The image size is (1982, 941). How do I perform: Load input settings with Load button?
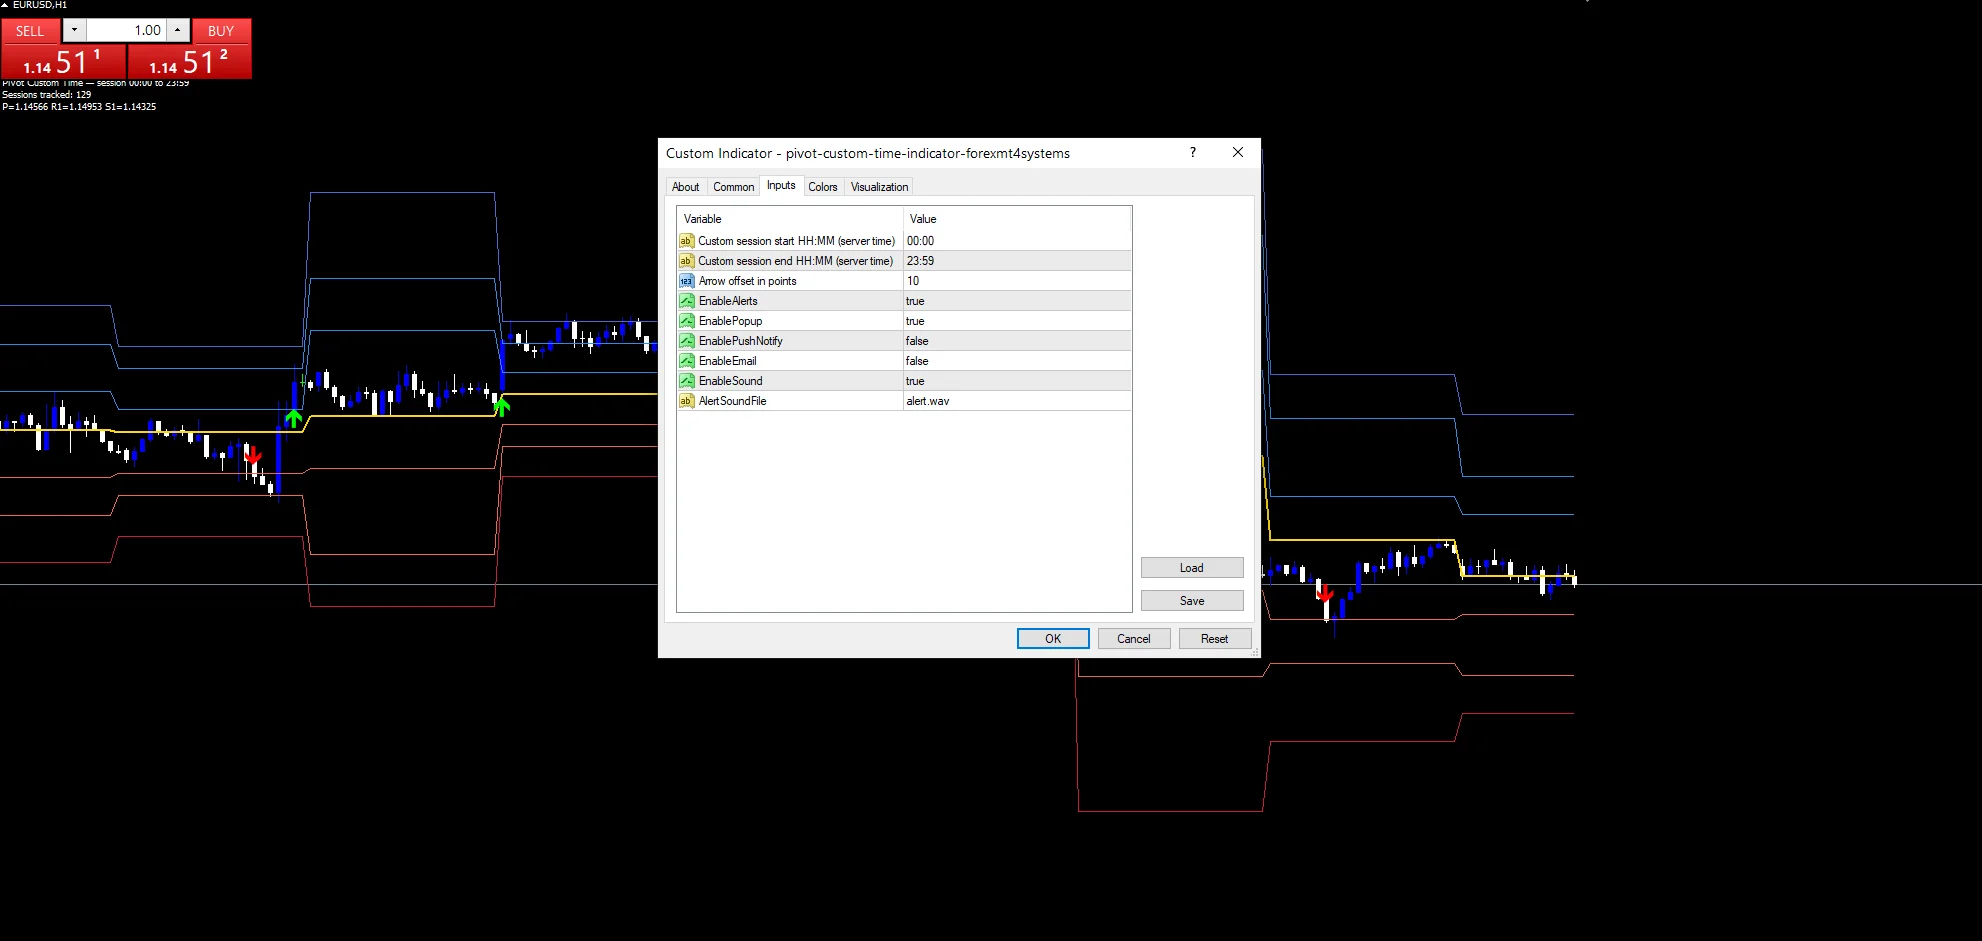pos(1192,568)
